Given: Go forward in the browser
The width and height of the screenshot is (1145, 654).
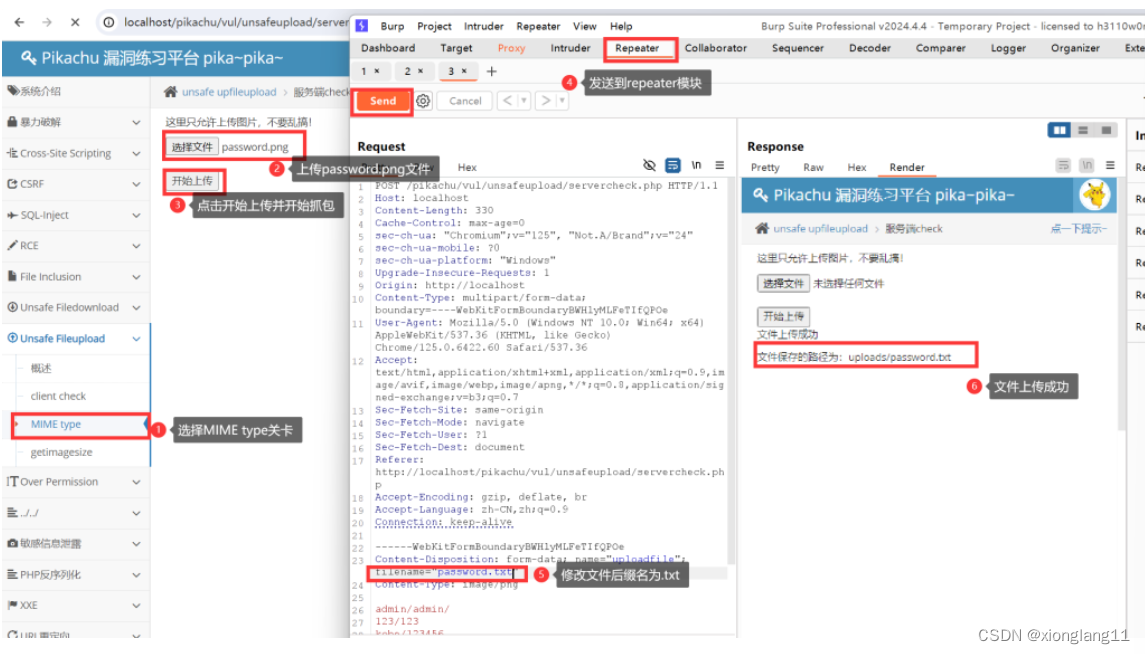Looking at the screenshot, I should 47,23.
